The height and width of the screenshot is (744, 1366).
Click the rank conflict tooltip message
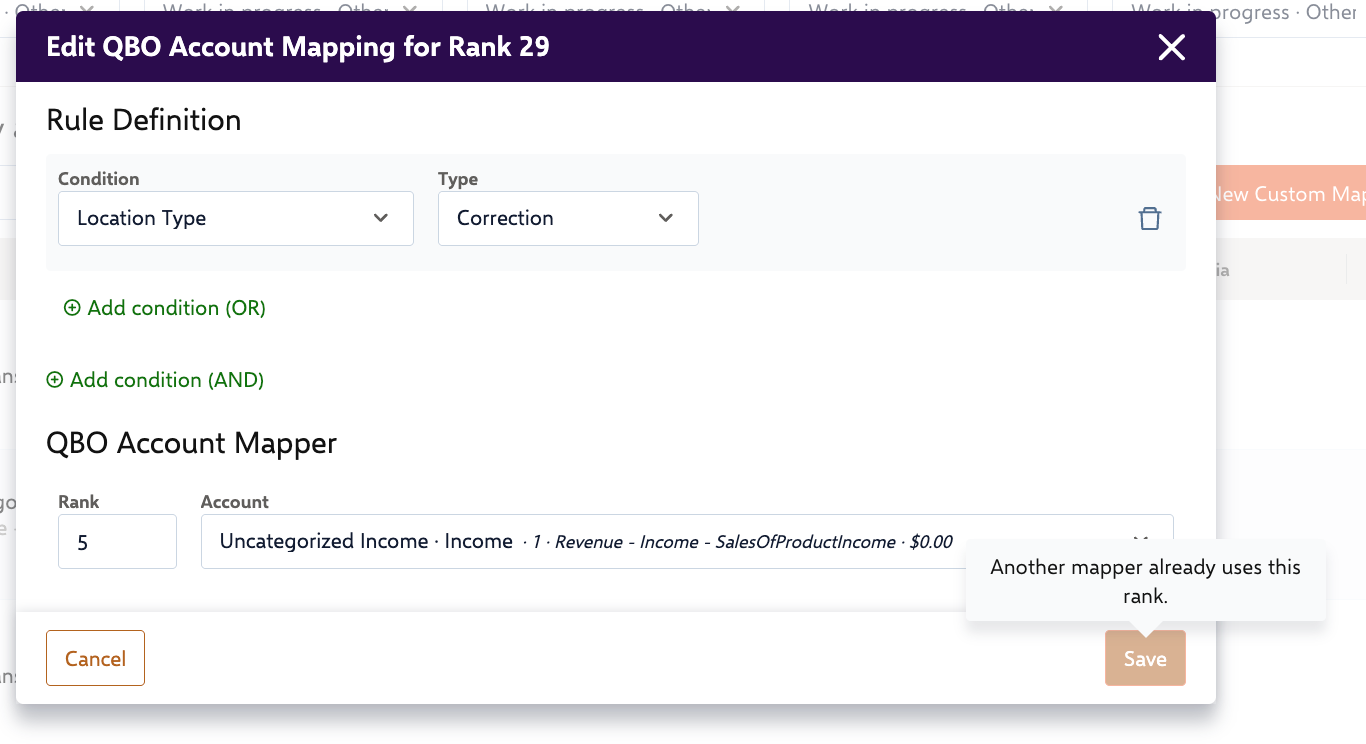[x=1145, y=581]
